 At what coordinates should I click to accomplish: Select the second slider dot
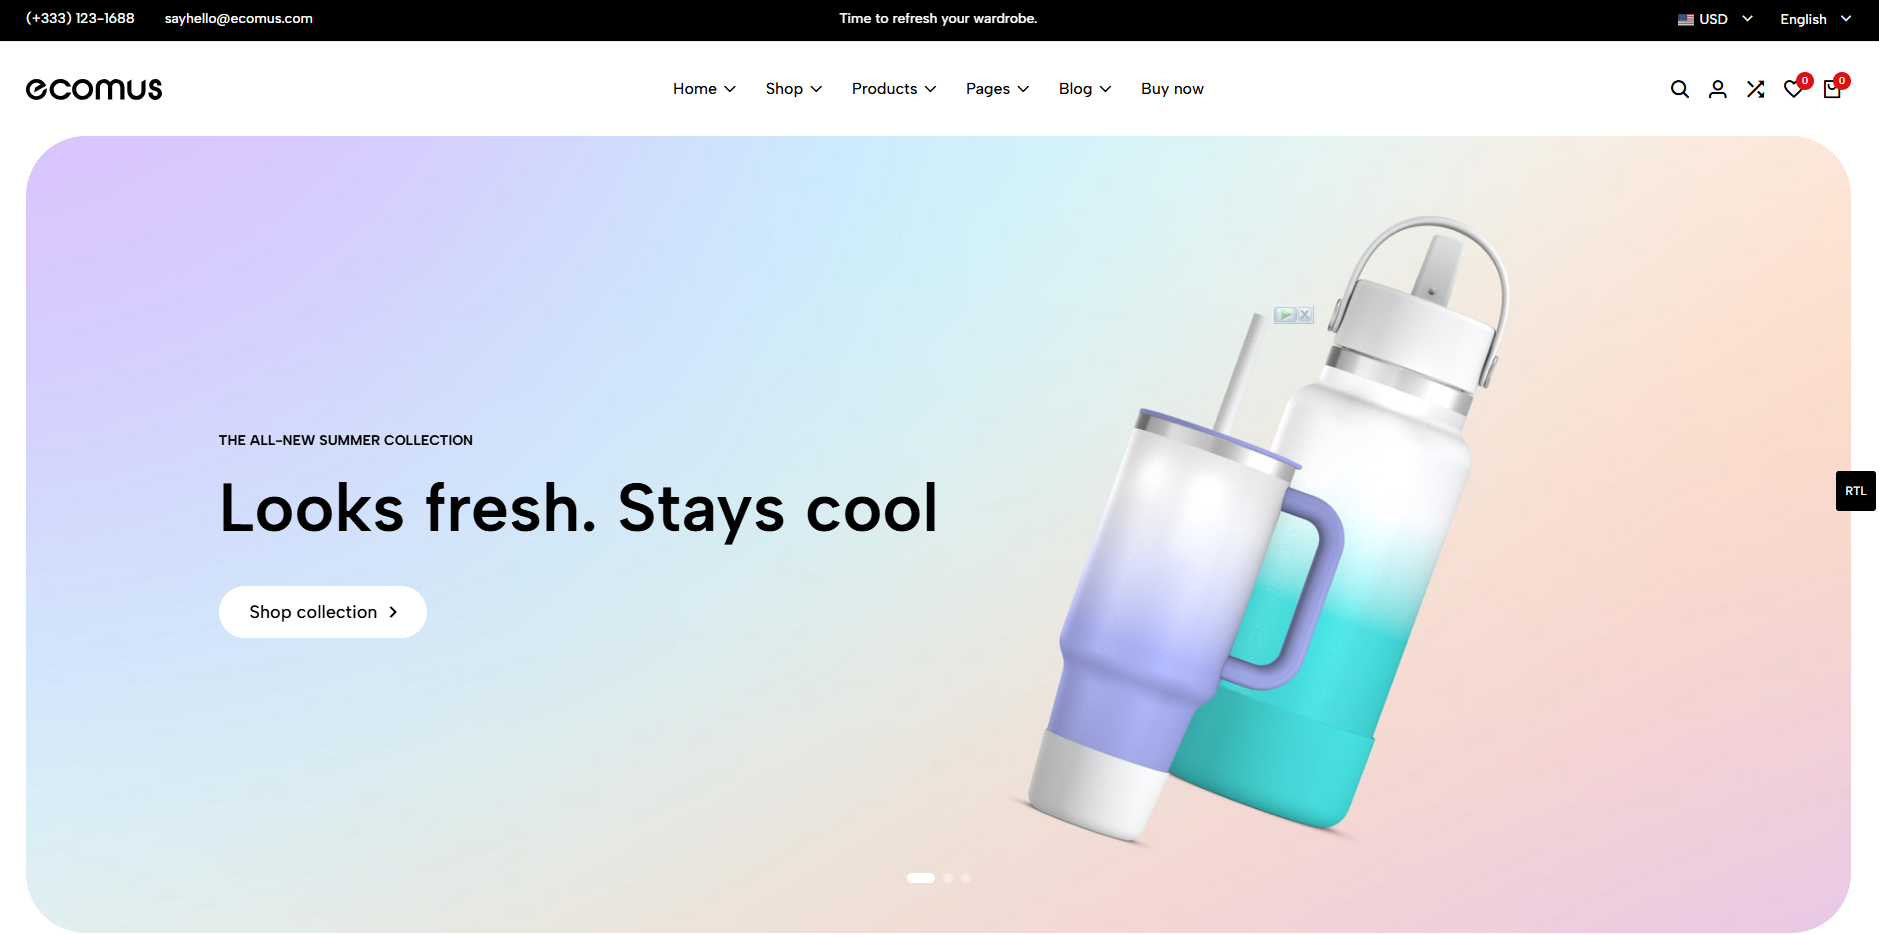(x=948, y=878)
